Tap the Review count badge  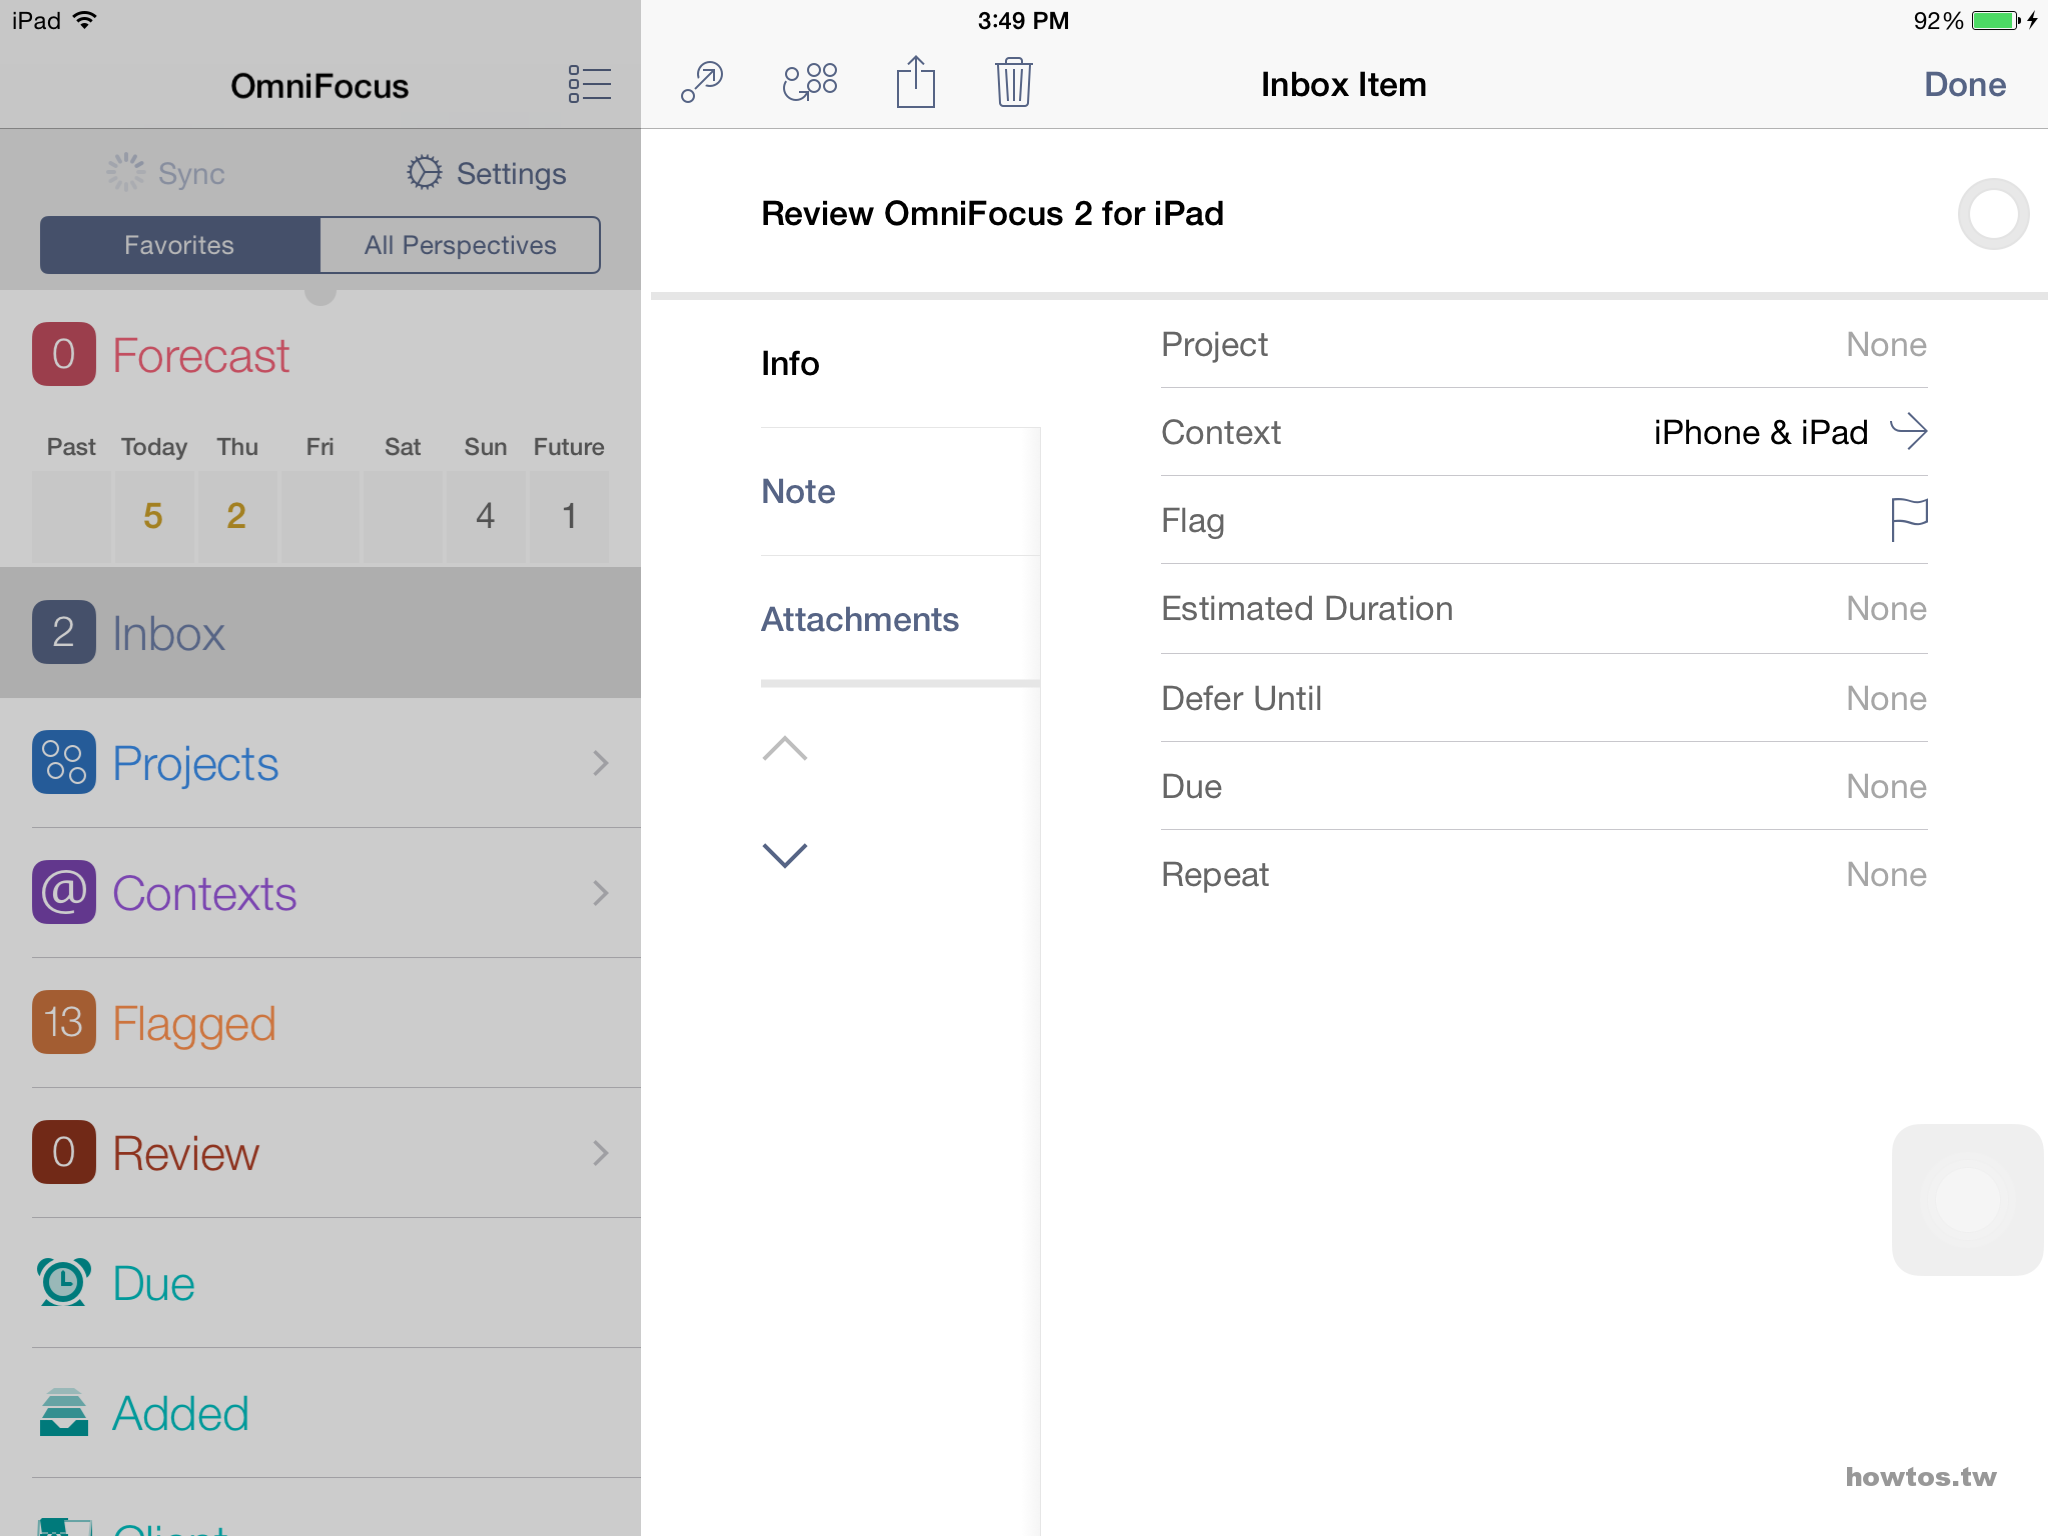click(64, 1152)
